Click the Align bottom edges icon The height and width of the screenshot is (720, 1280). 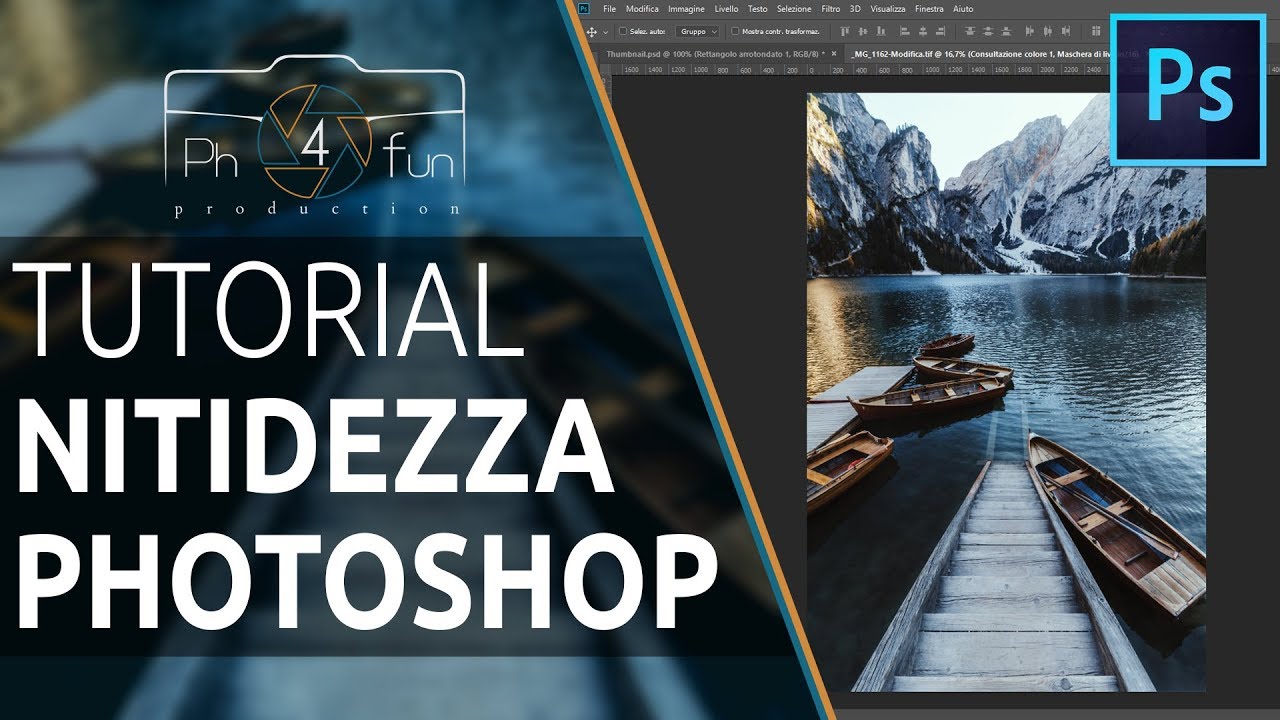[x=881, y=31]
